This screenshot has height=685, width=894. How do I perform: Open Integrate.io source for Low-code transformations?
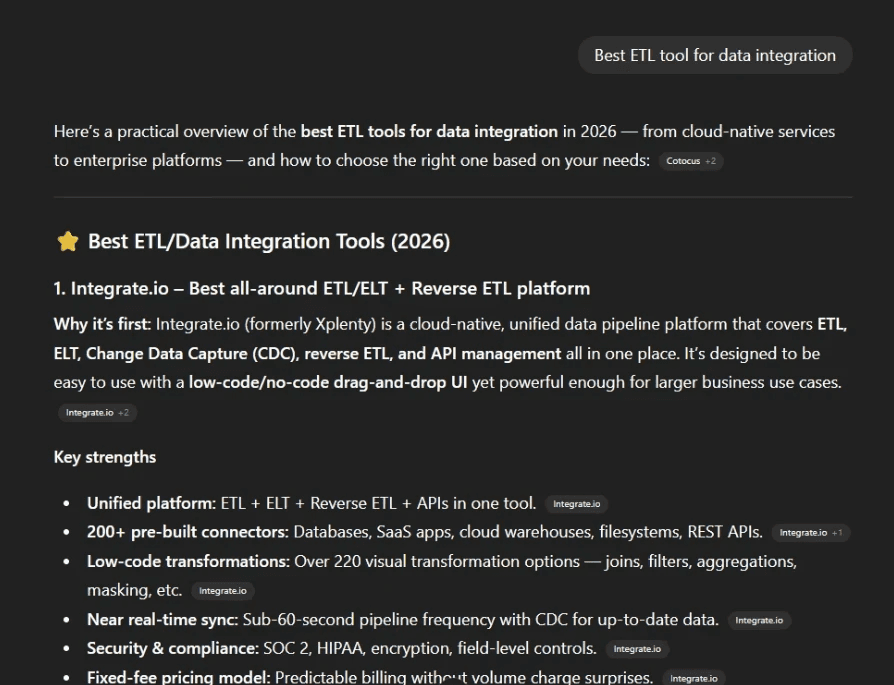pos(222,590)
